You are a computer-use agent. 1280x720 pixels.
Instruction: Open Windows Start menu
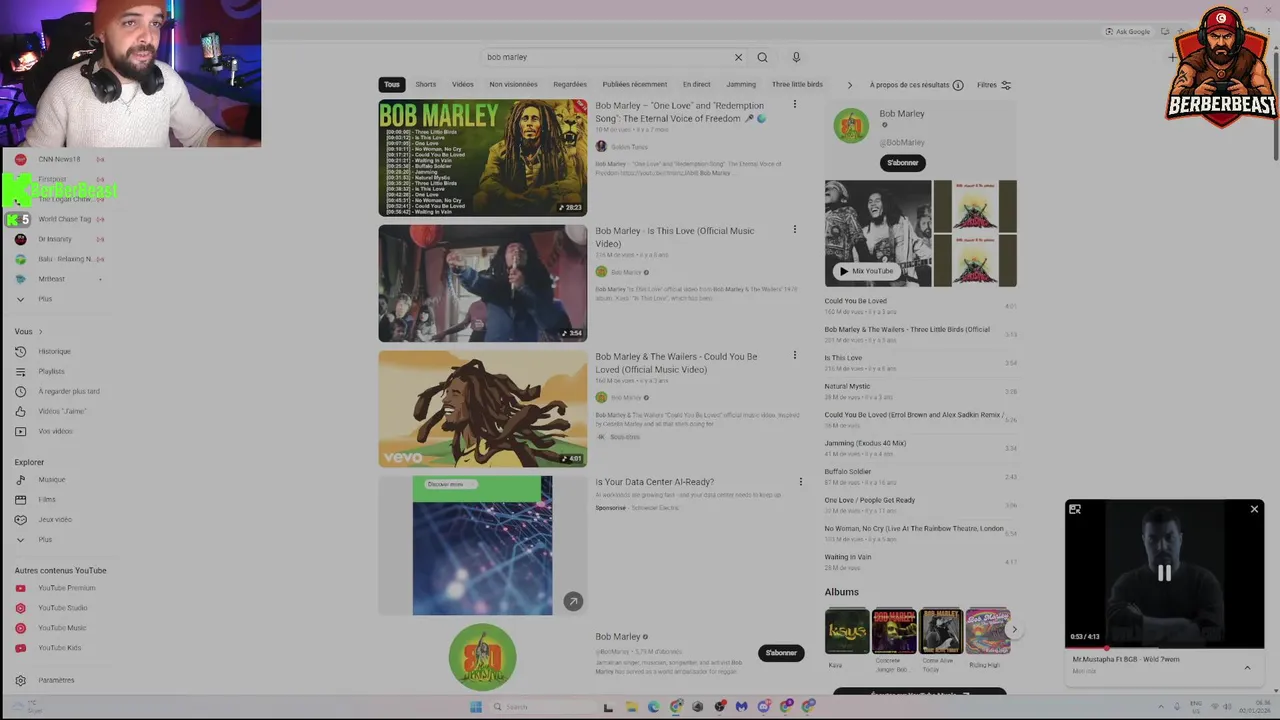(476, 707)
